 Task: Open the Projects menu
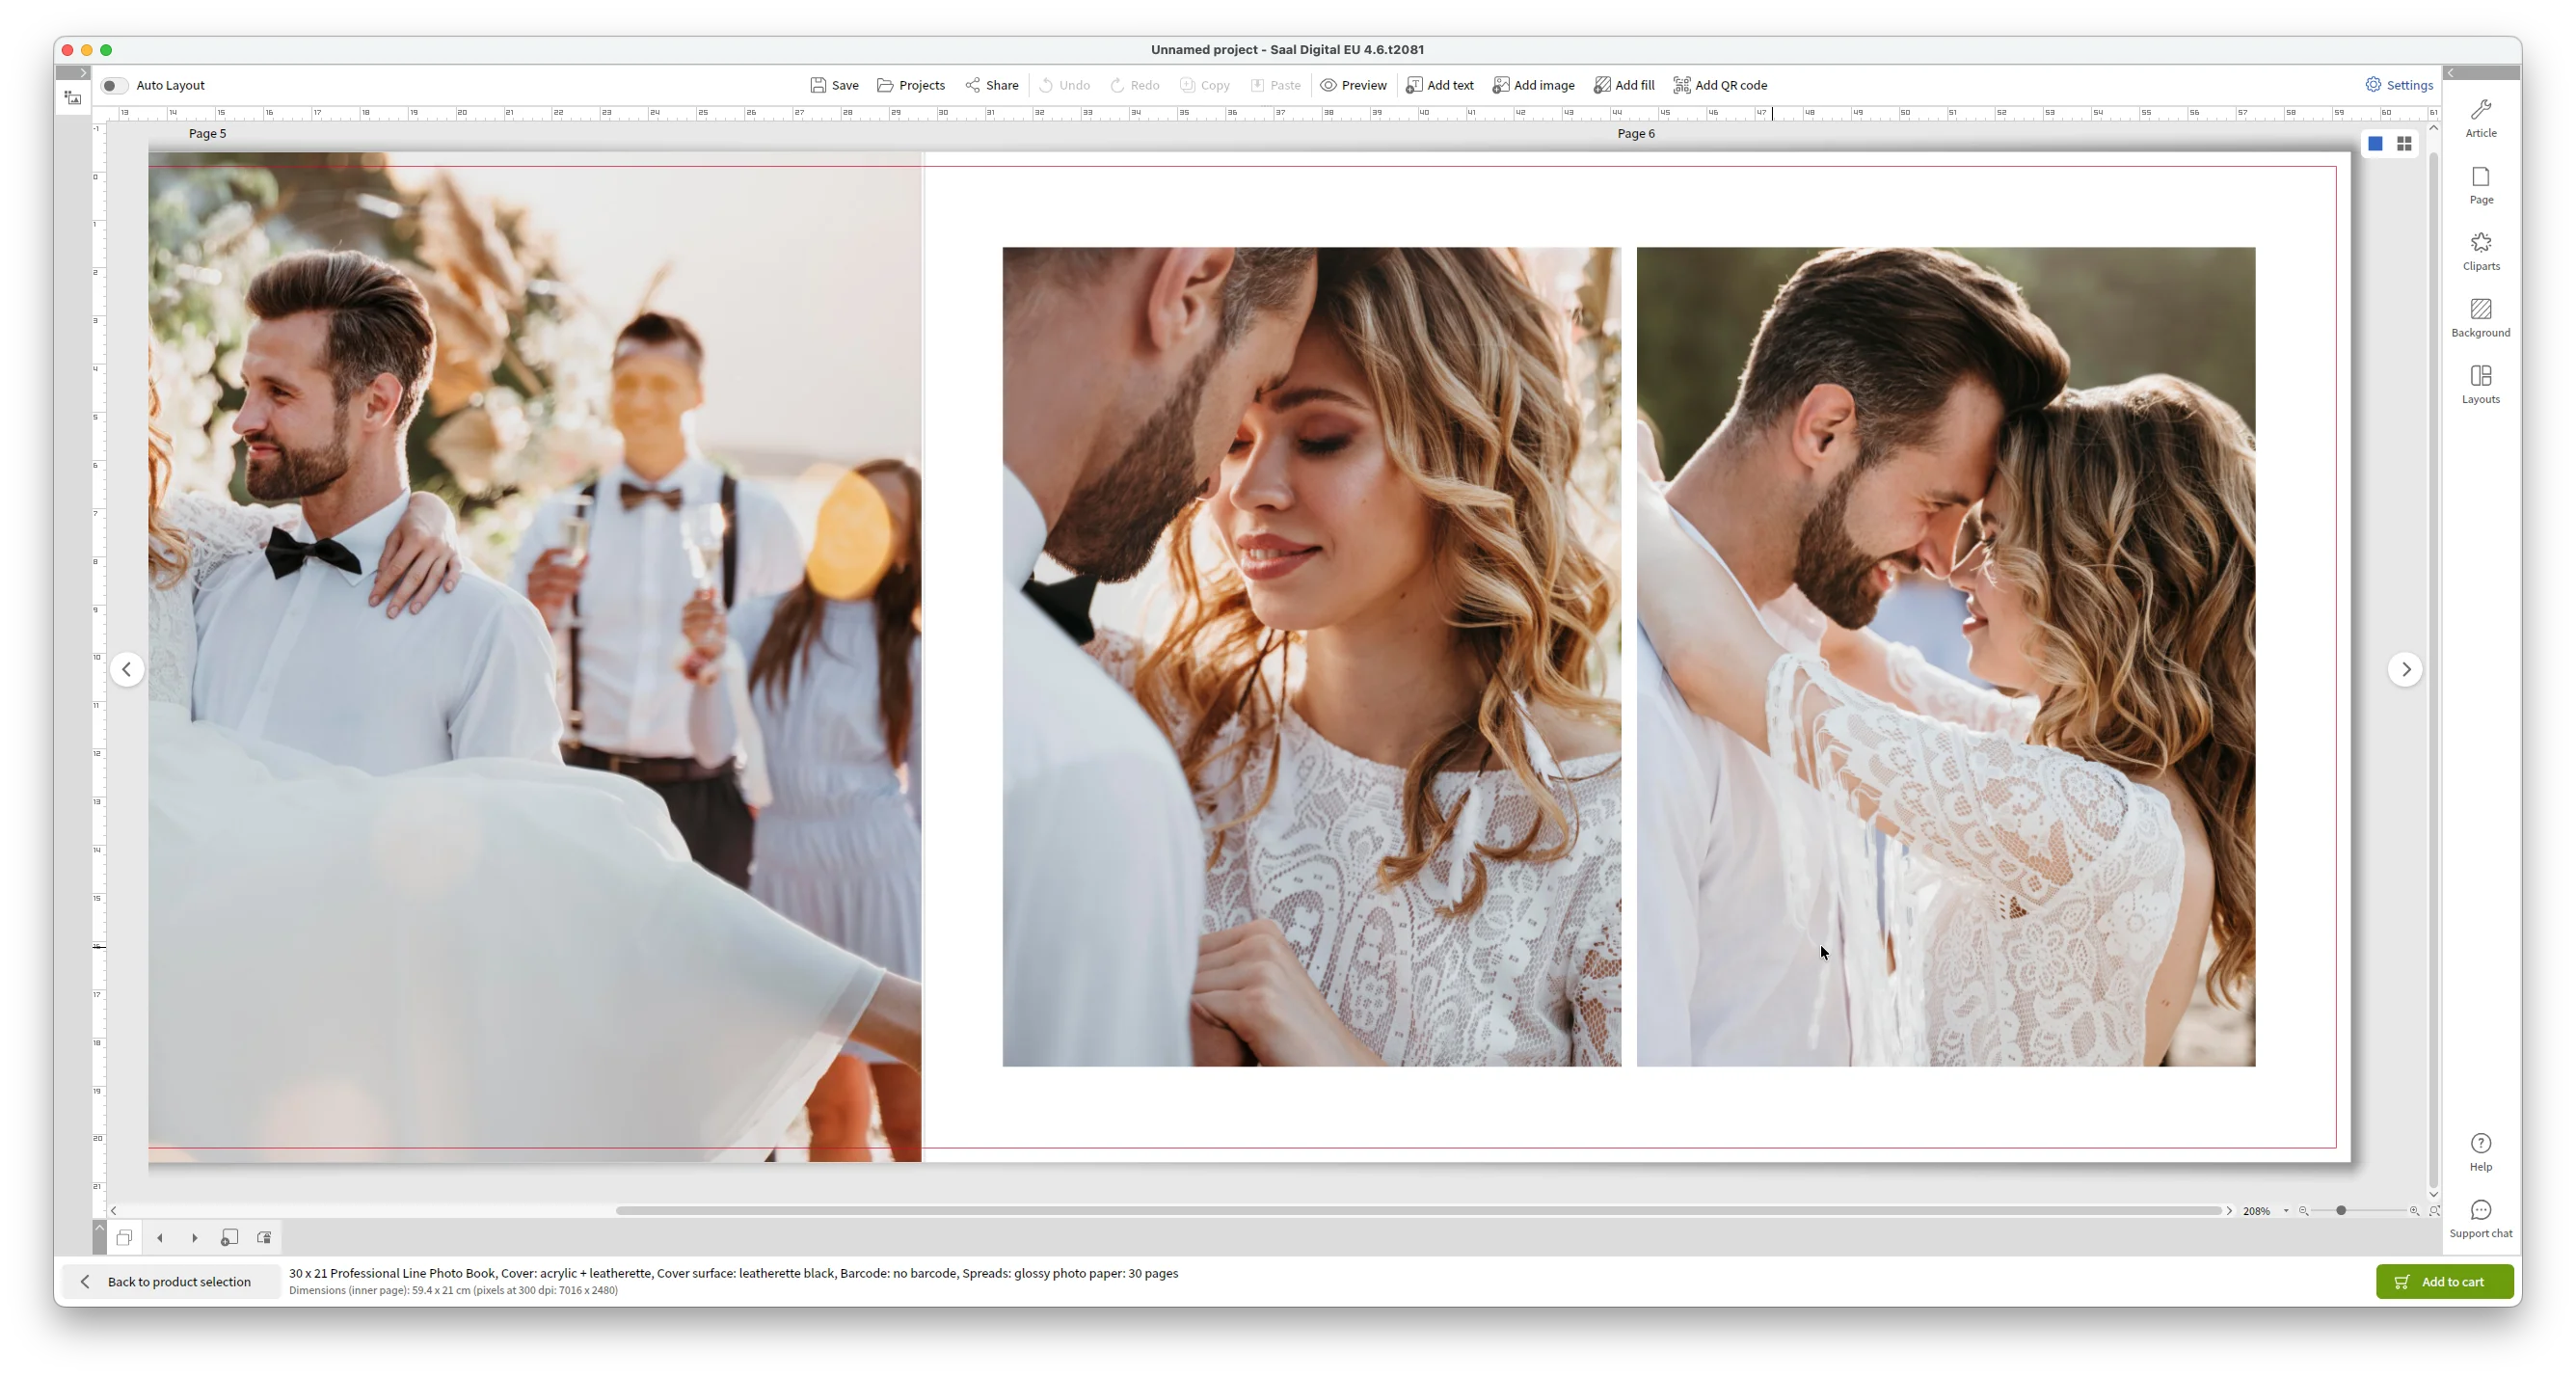click(x=911, y=85)
